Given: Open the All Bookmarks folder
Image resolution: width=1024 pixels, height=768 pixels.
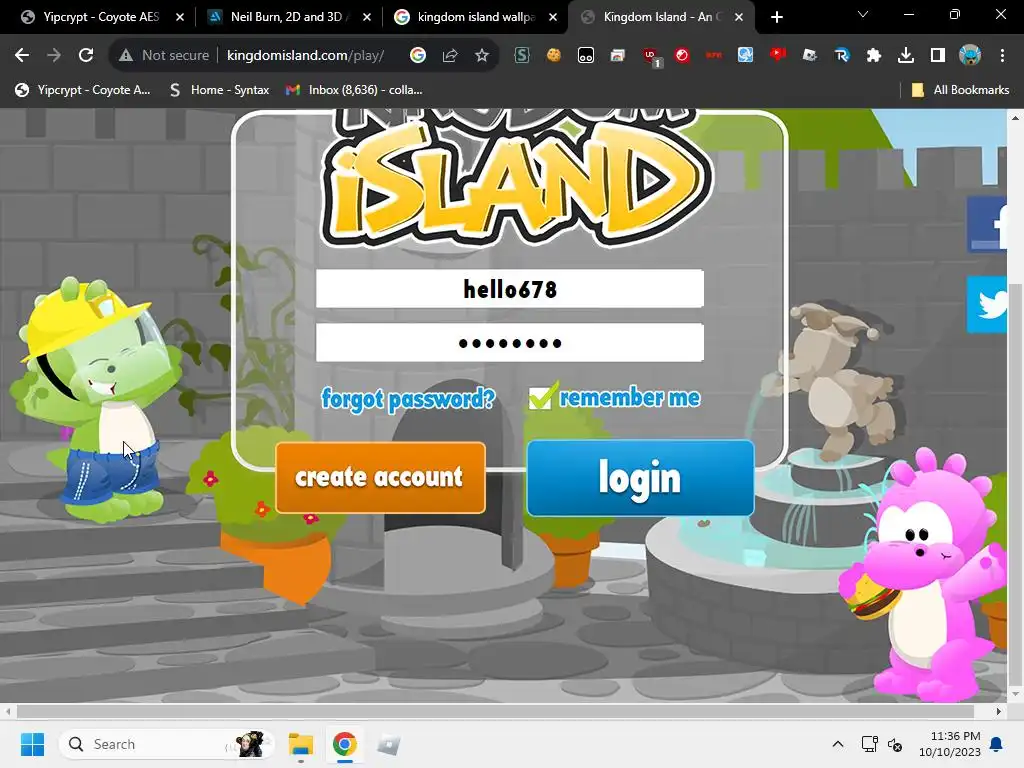Looking at the screenshot, I should point(960,90).
